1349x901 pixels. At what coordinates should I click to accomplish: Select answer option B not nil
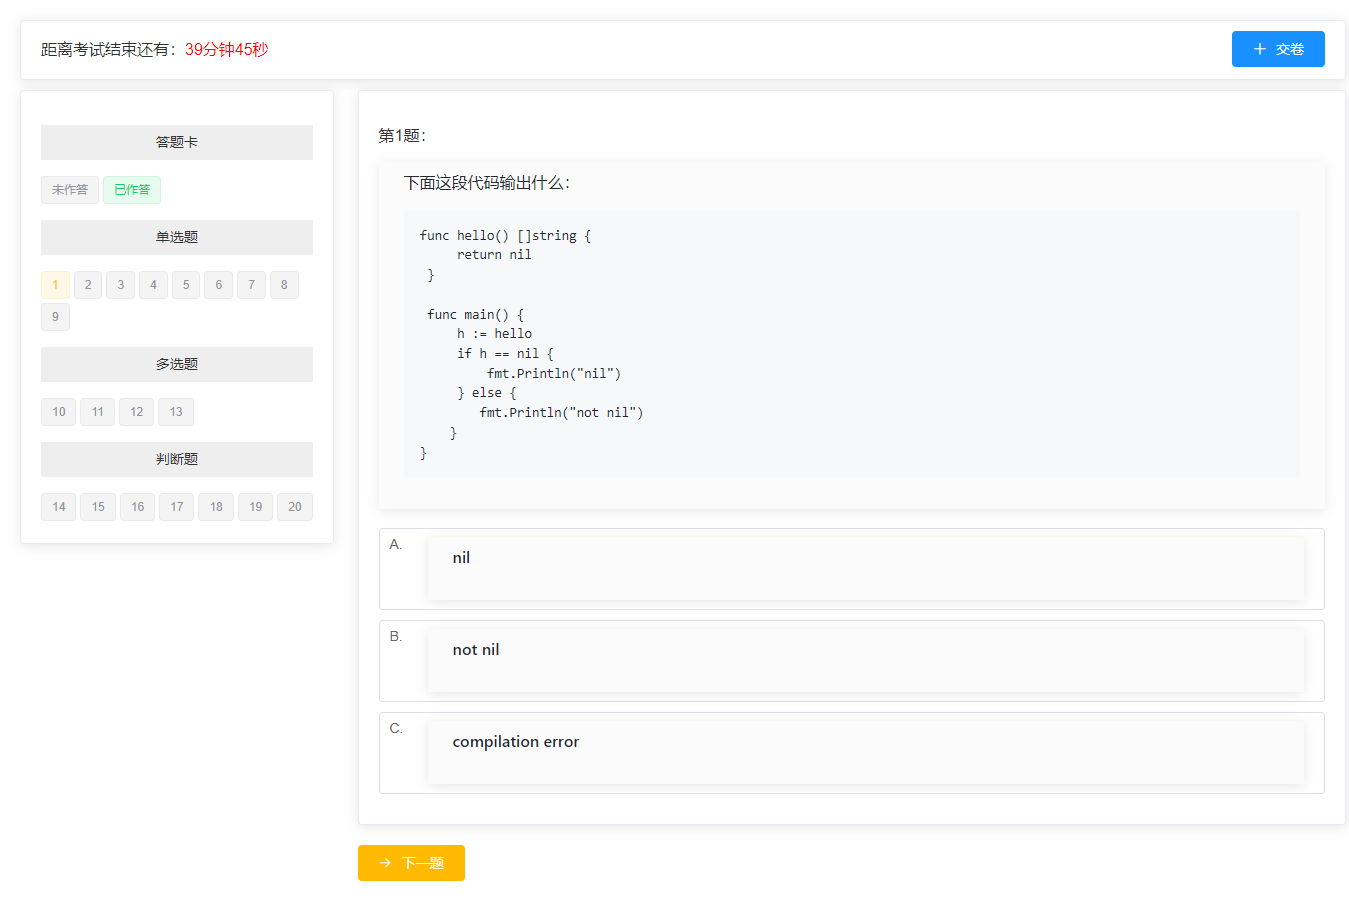click(x=851, y=661)
